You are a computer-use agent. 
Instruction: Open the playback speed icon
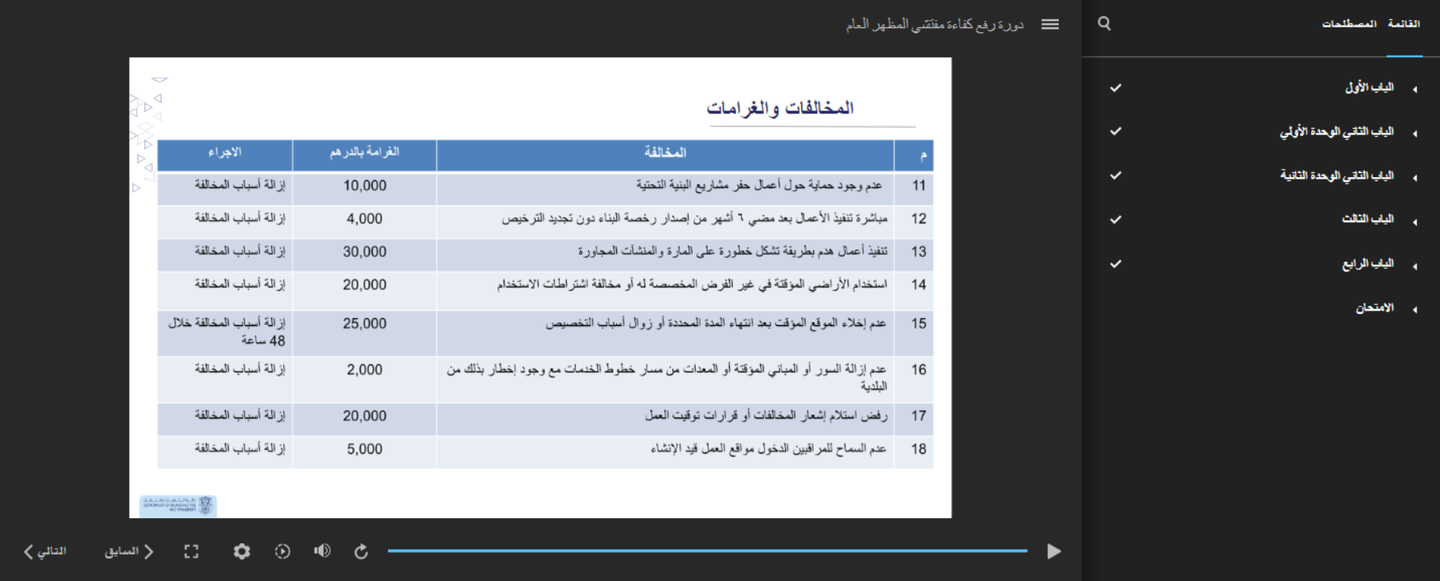(283, 551)
